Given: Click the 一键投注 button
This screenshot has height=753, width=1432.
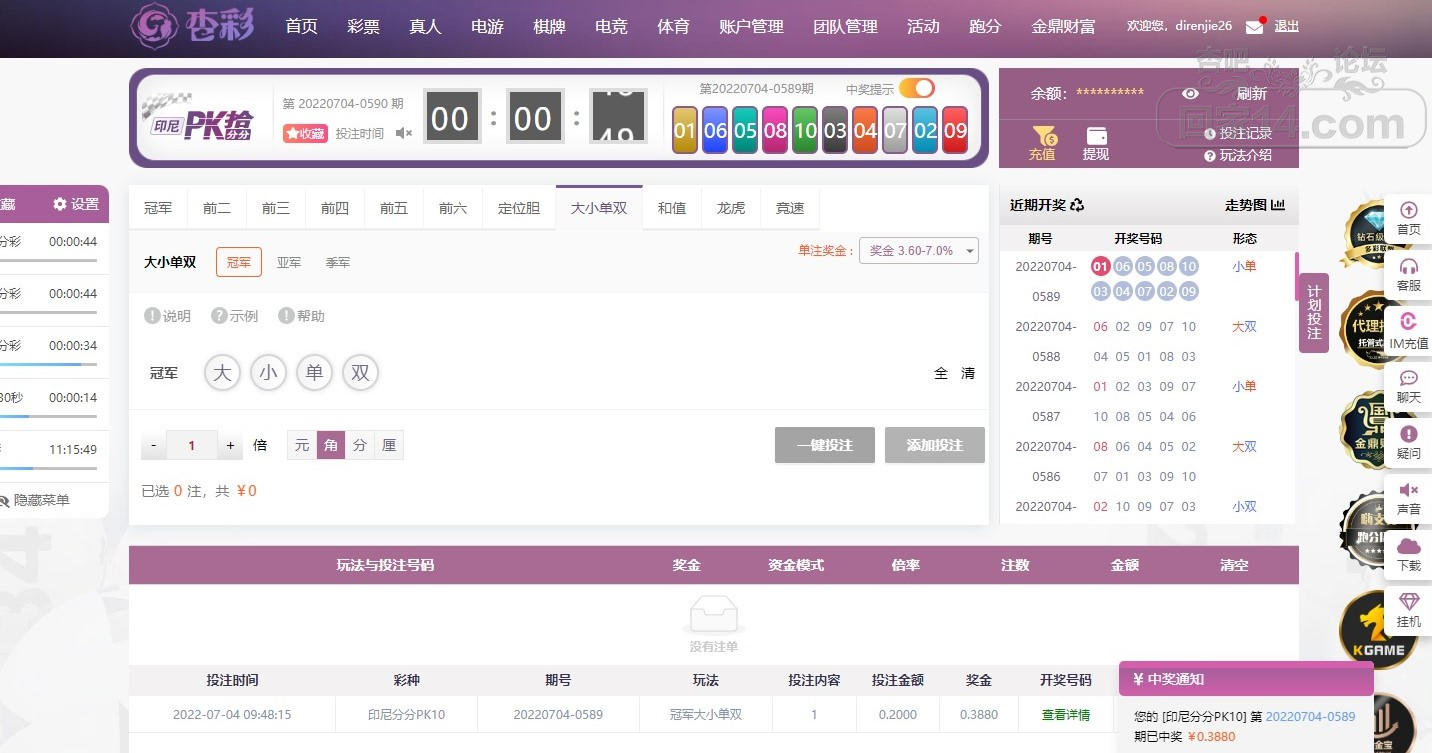Looking at the screenshot, I should click(x=824, y=445).
